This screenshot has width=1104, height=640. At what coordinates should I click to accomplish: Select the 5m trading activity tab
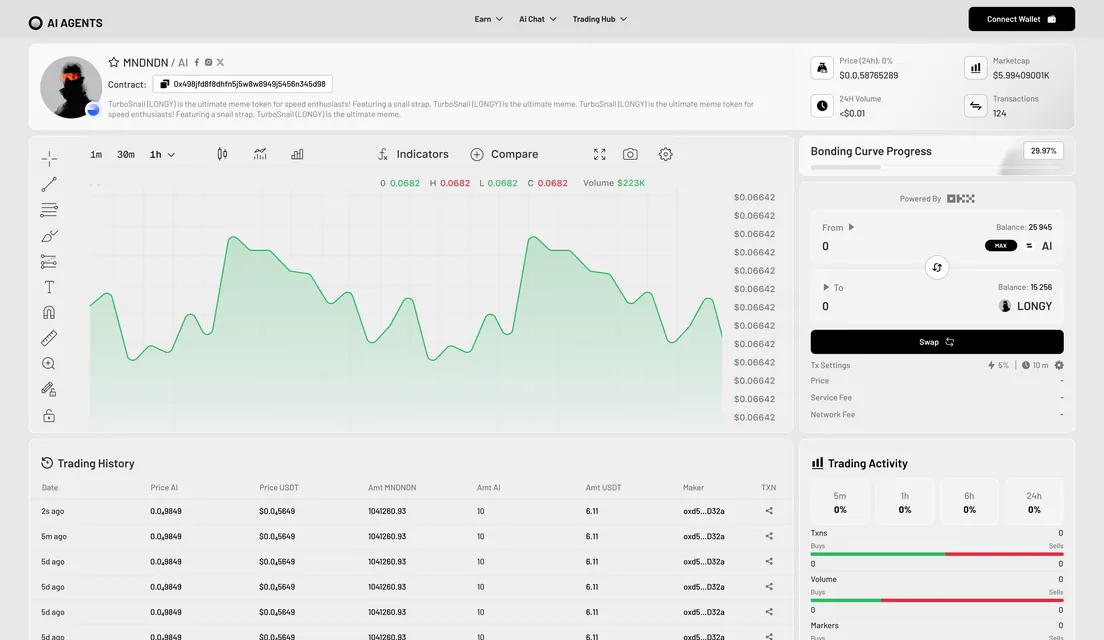[840, 502]
